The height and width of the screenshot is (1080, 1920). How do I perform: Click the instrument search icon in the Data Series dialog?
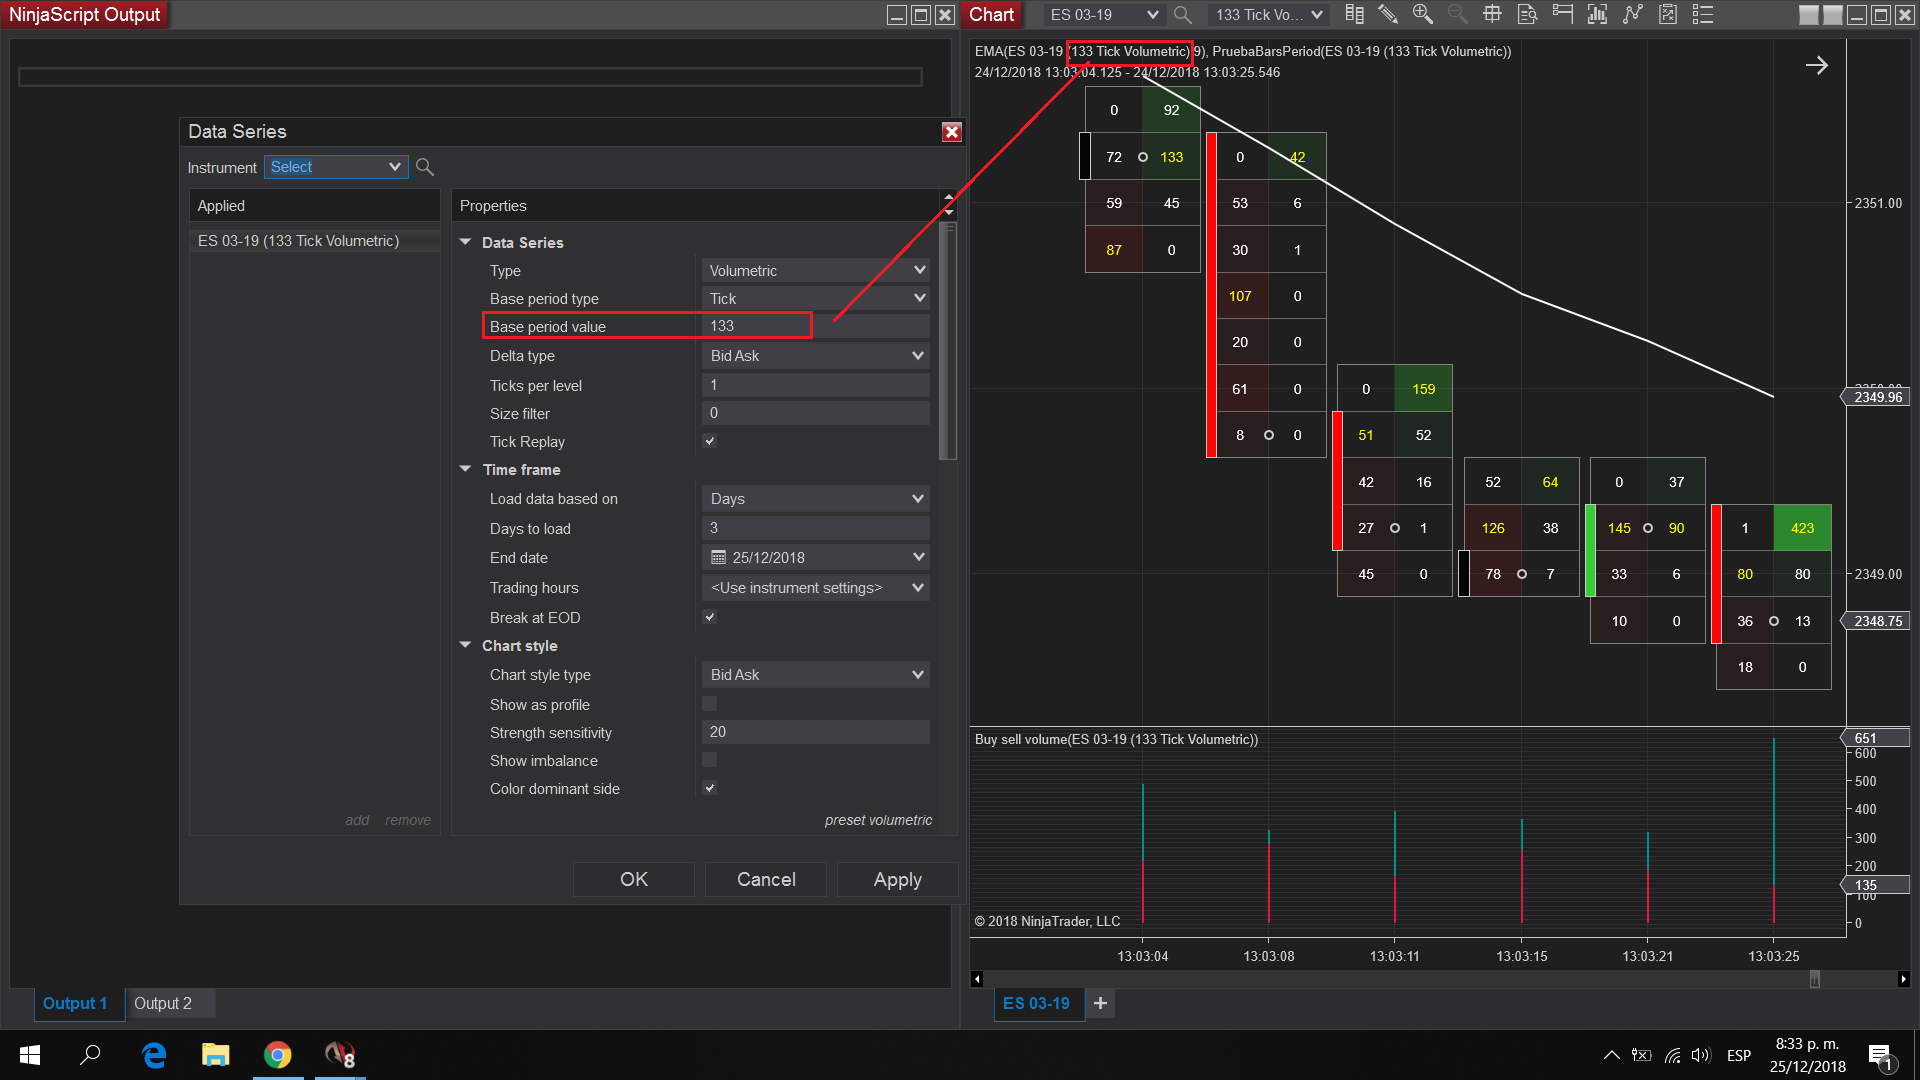[425, 167]
